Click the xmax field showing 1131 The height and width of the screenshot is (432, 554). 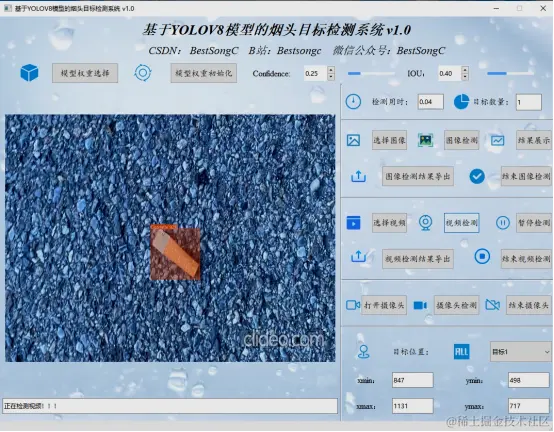413,406
